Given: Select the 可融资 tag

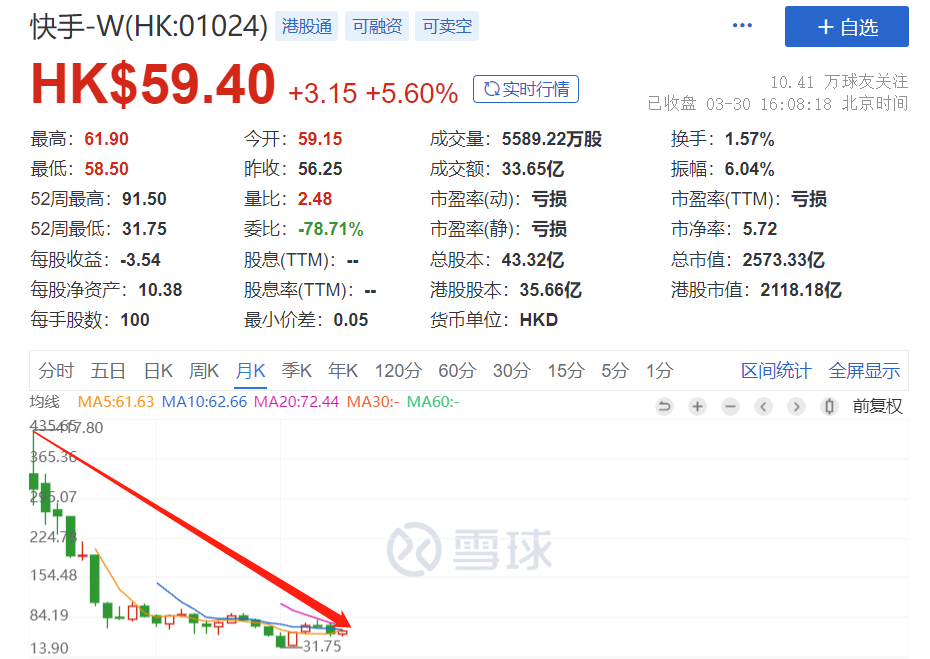Looking at the screenshot, I should pos(377,26).
